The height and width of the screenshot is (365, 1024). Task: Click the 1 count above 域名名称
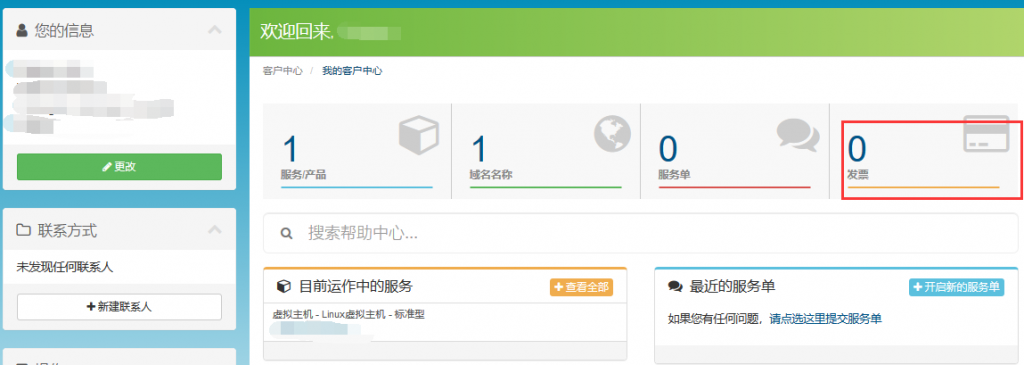click(479, 149)
